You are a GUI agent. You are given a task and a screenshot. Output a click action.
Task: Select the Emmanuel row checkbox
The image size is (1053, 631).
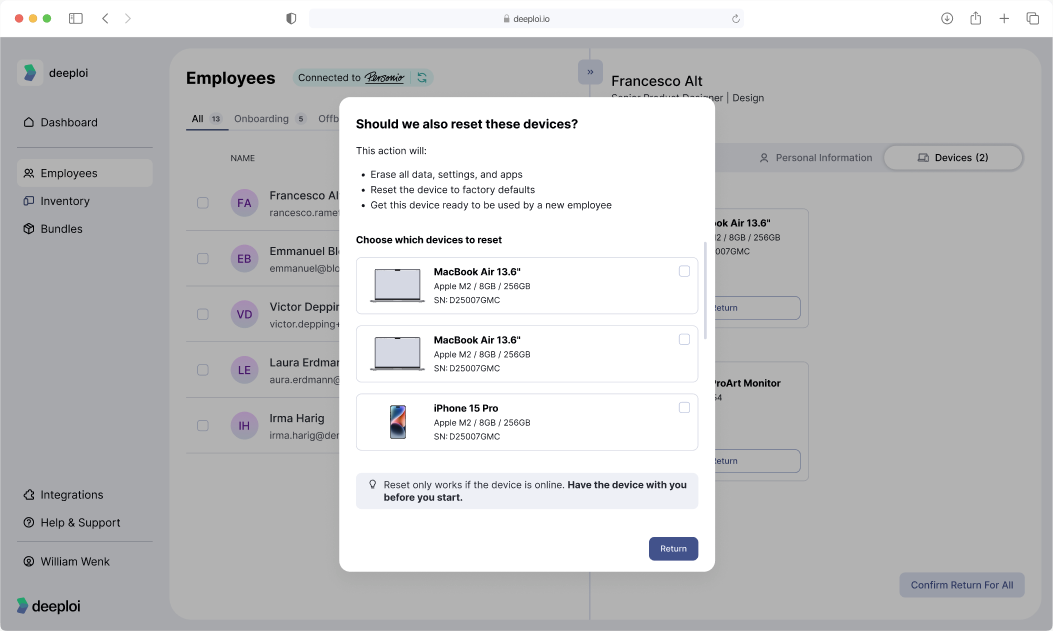[203, 258]
